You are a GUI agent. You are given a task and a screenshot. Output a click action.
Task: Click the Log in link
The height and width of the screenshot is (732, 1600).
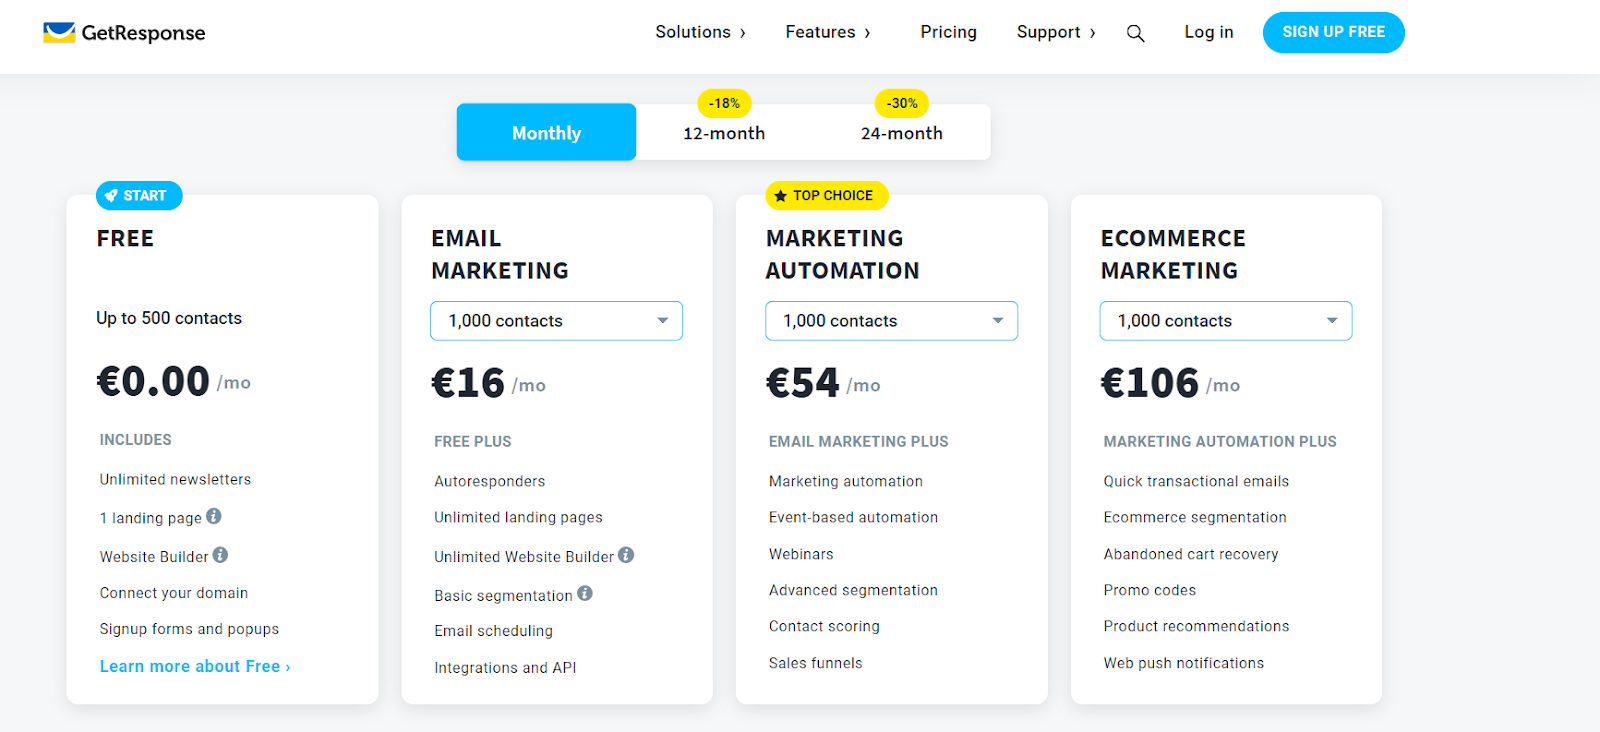coord(1208,32)
